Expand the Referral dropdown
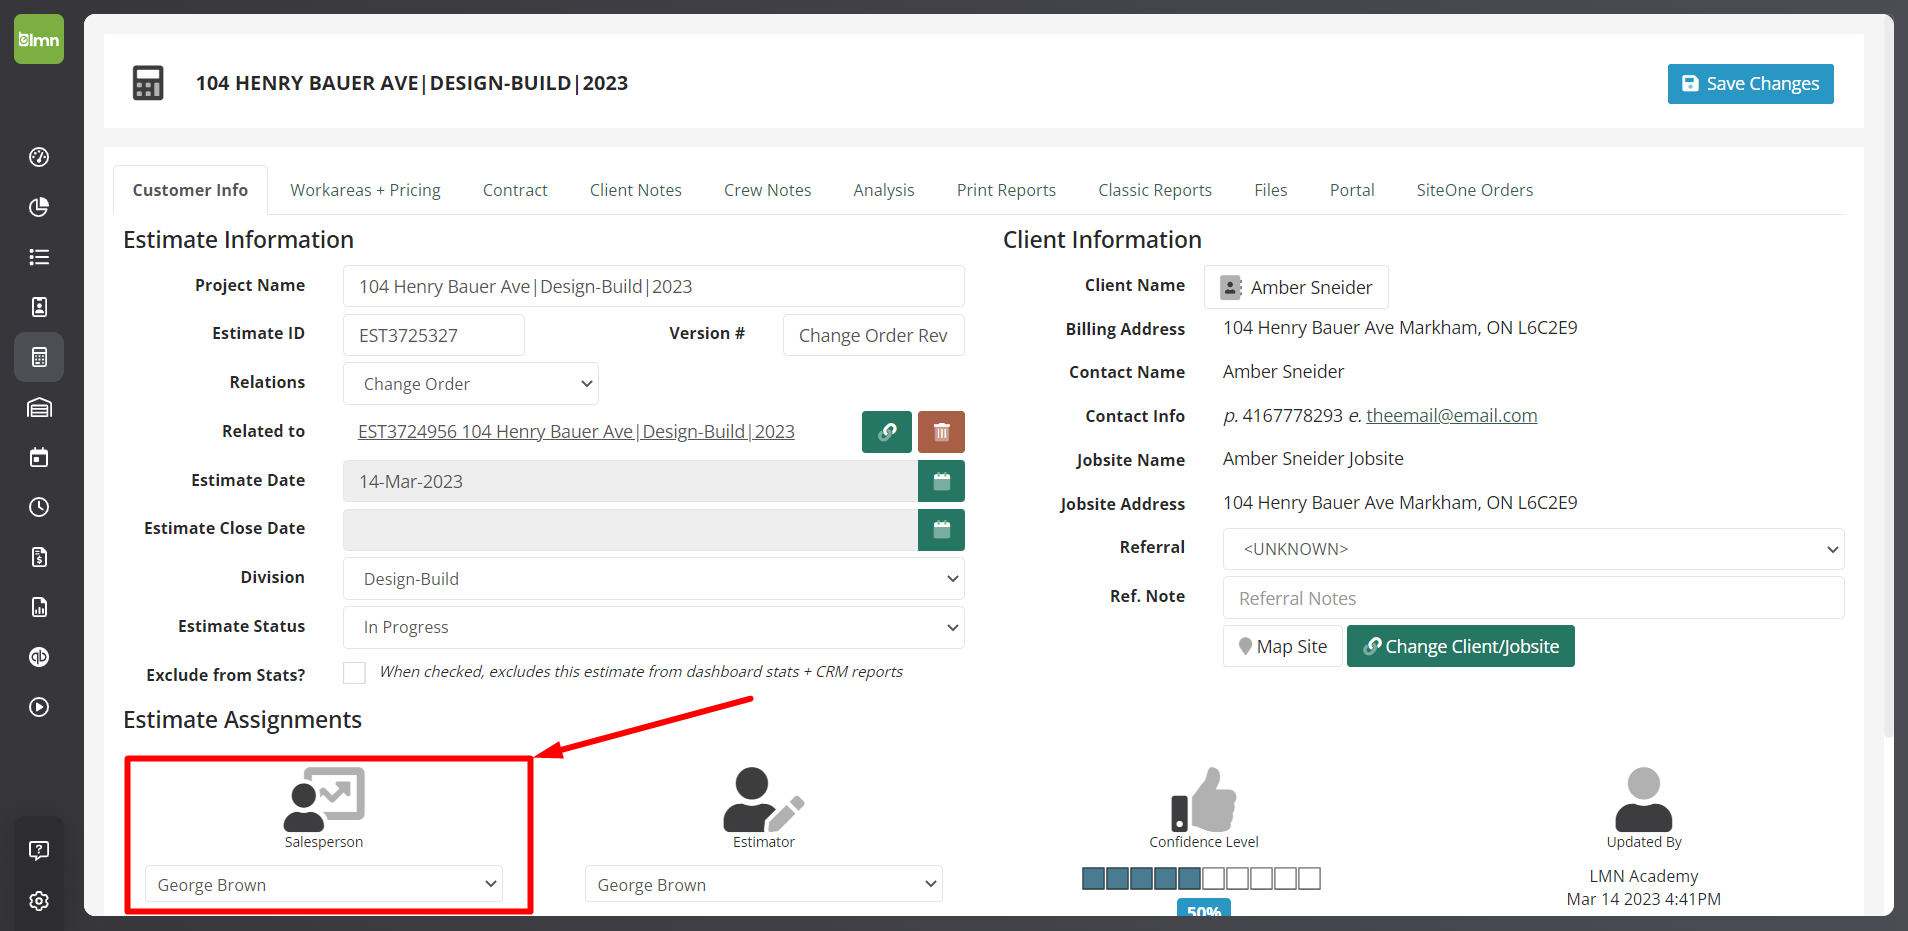1908x931 pixels. (1534, 549)
